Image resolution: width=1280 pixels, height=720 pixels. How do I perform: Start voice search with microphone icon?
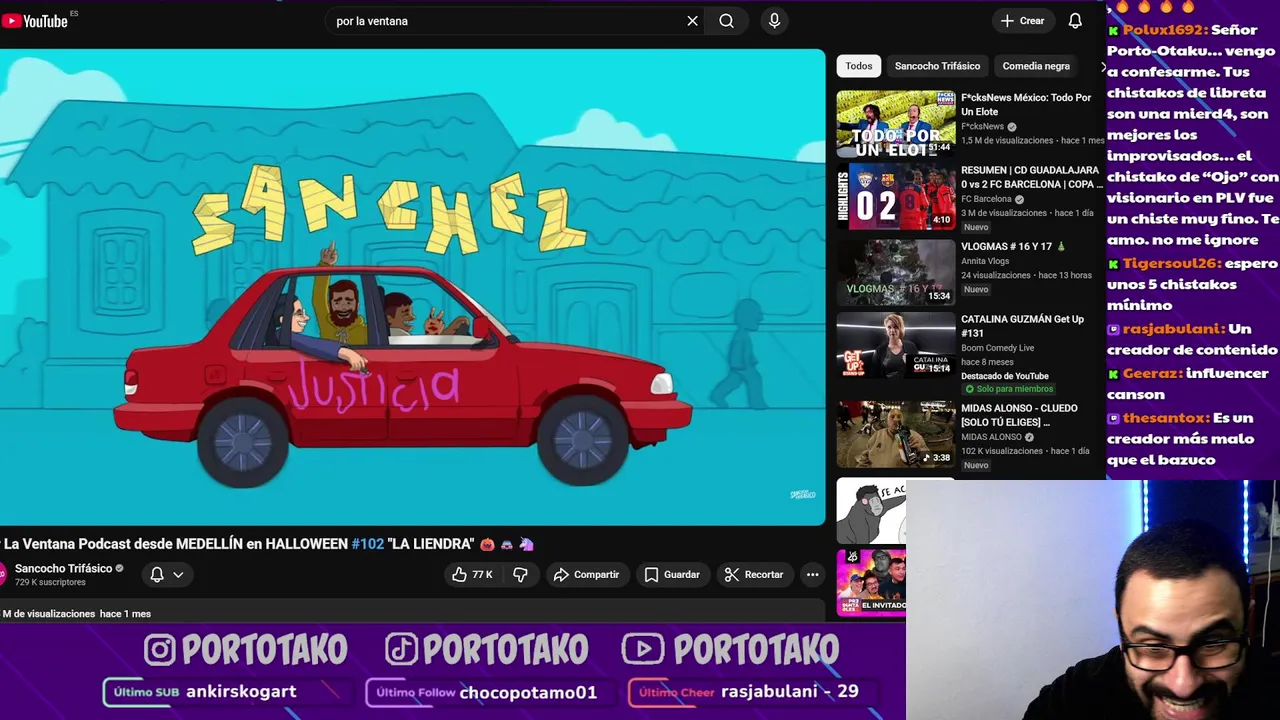coord(774,21)
